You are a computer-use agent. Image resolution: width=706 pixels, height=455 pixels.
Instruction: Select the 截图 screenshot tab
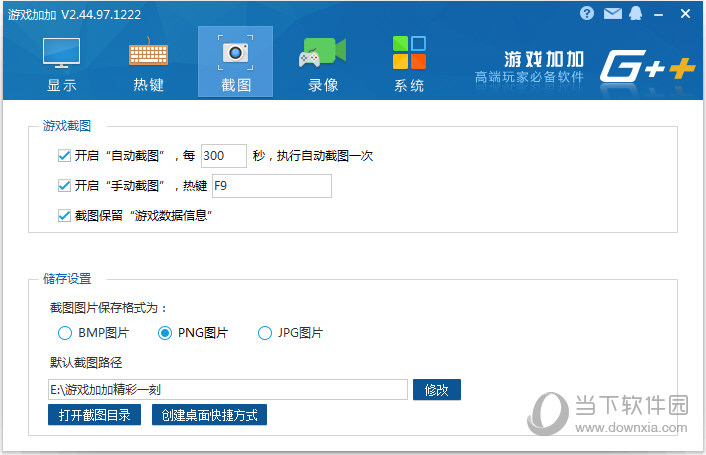pos(235,62)
